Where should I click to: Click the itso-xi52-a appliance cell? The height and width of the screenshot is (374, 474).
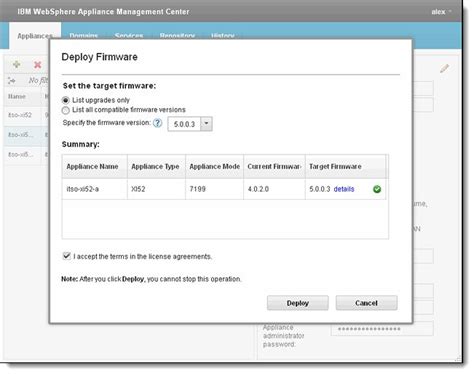(x=95, y=189)
